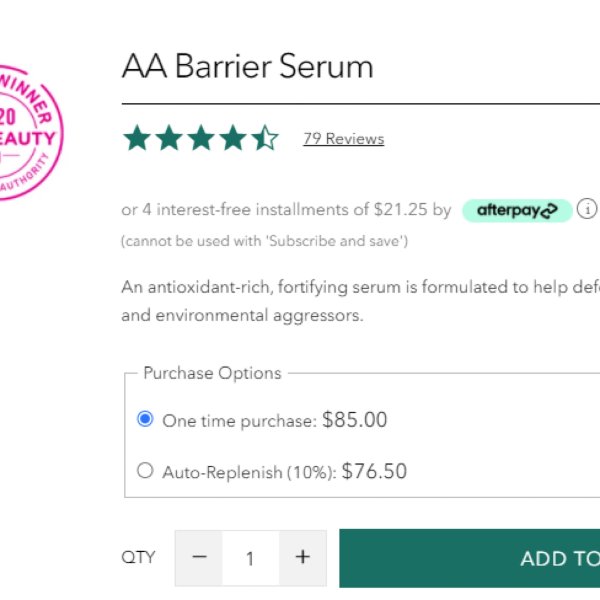Click the half-filled fifth rating star
The width and height of the screenshot is (600, 600).
click(265, 138)
